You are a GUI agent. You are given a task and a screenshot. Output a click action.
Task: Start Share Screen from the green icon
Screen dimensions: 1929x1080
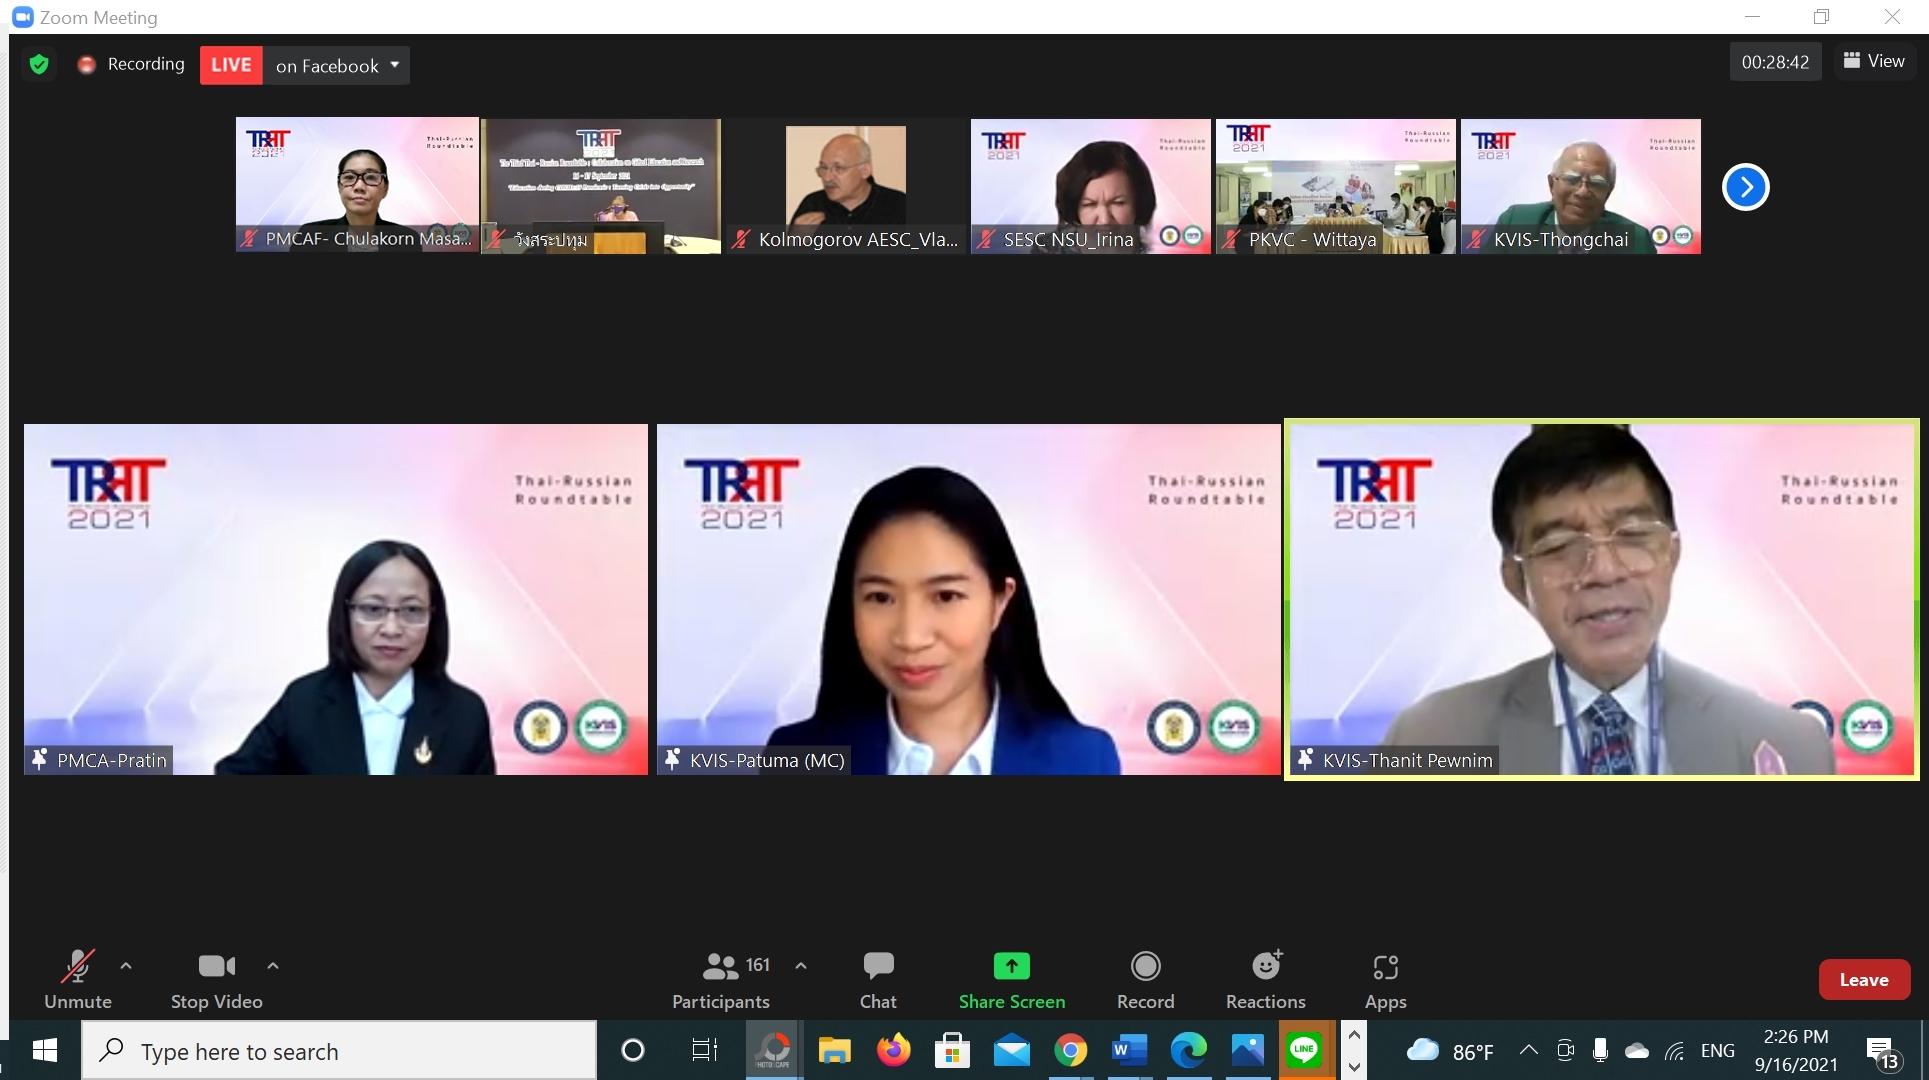coord(1012,980)
